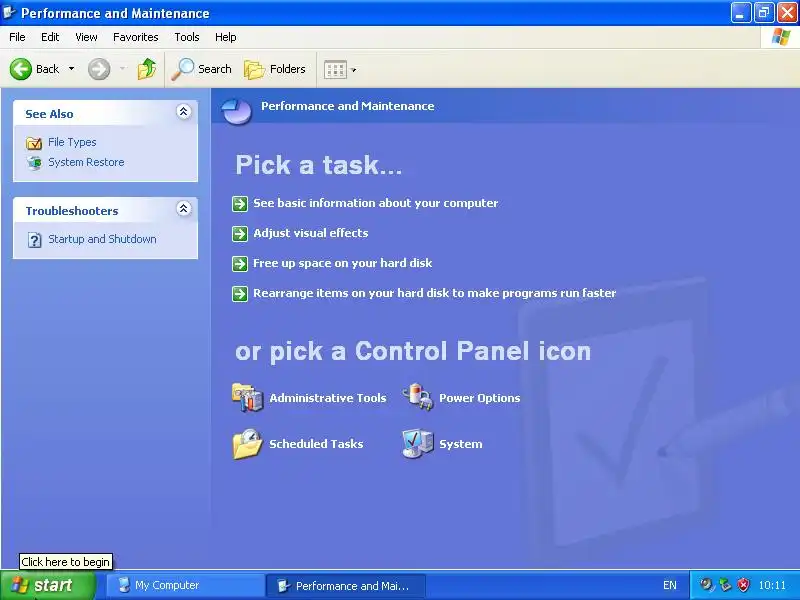
Task: Open the System text link
Action: (x=461, y=444)
